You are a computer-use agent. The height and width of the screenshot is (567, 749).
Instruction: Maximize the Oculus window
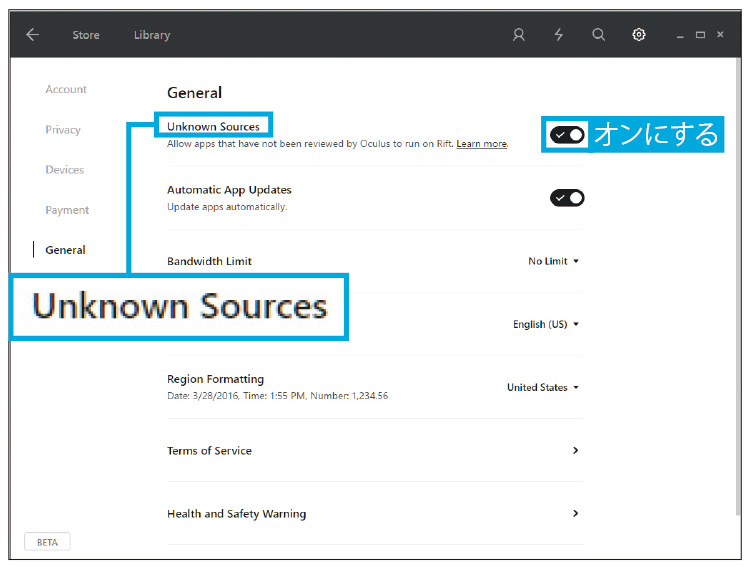pyautogui.click(x=700, y=35)
